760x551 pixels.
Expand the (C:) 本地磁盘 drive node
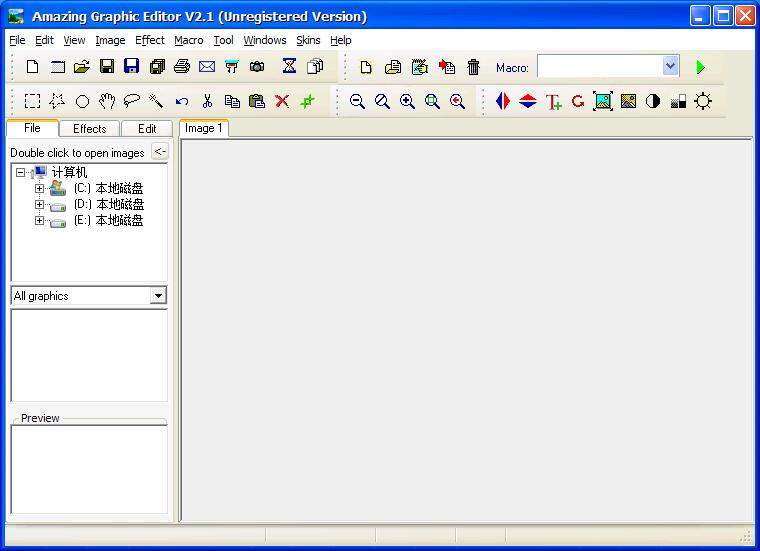pyautogui.click(x=39, y=188)
